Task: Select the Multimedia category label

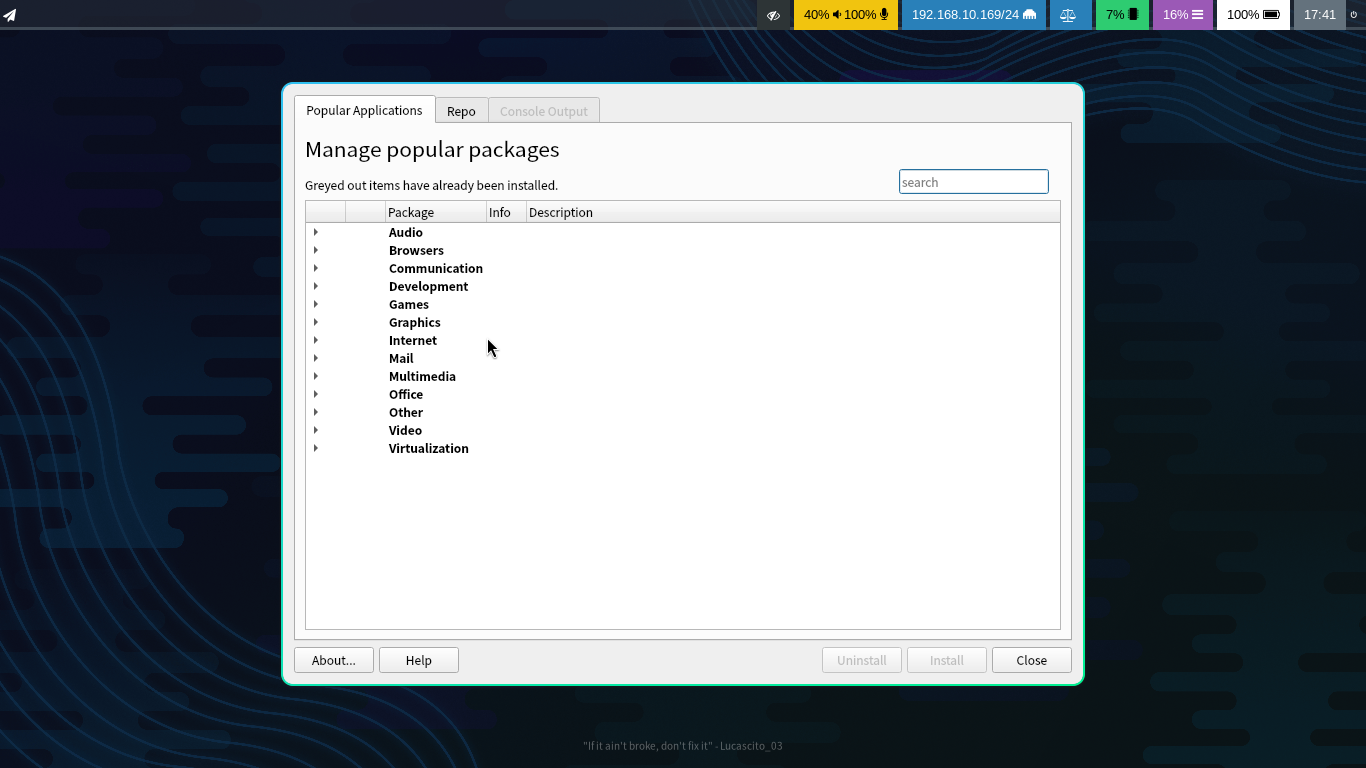Action: point(422,376)
